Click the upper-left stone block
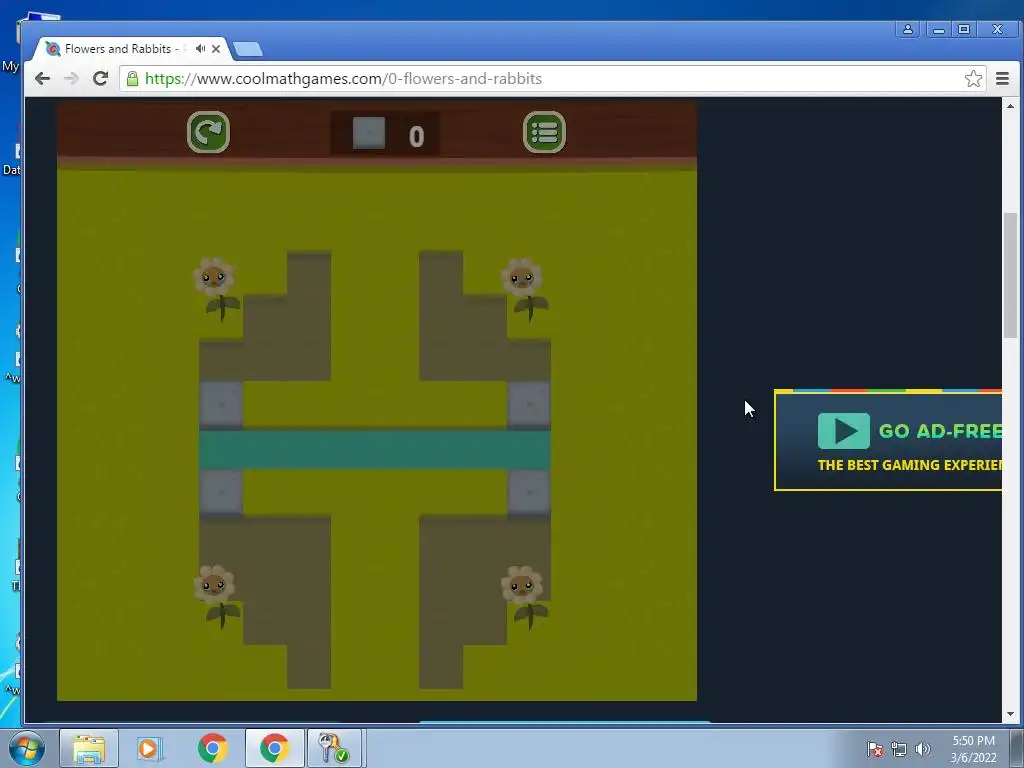Viewport: 1024px width, 768px height. click(x=221, y=405)
